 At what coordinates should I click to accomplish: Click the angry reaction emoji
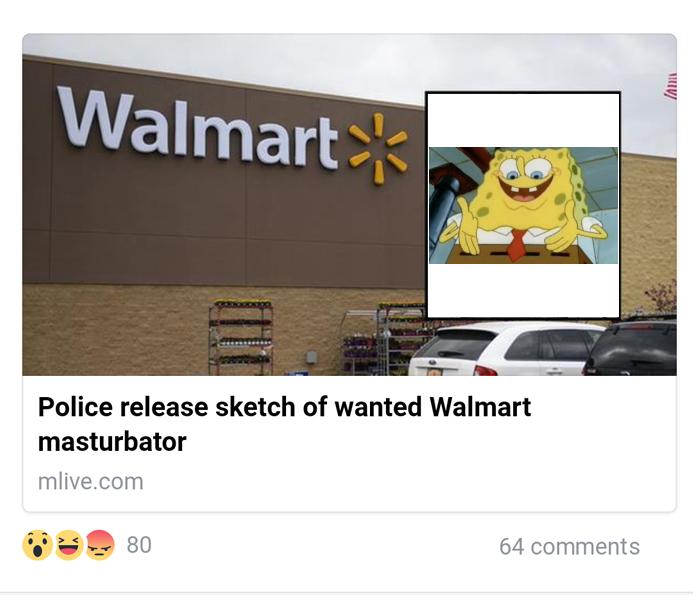tap(100, 544)
